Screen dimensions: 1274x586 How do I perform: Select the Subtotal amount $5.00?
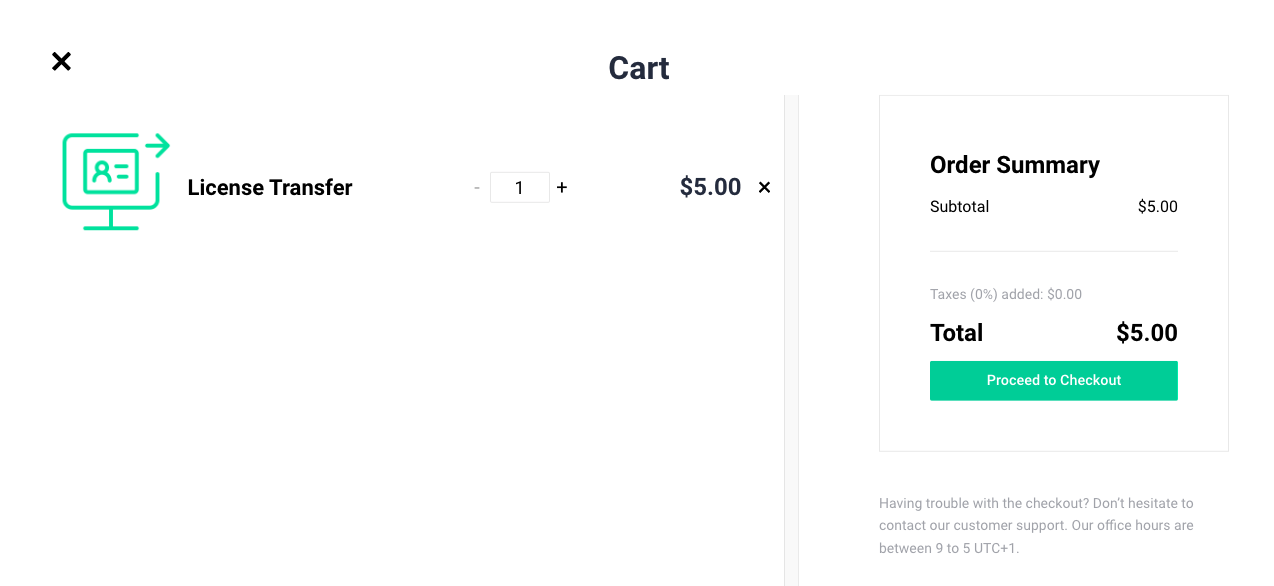point(1158,207)
